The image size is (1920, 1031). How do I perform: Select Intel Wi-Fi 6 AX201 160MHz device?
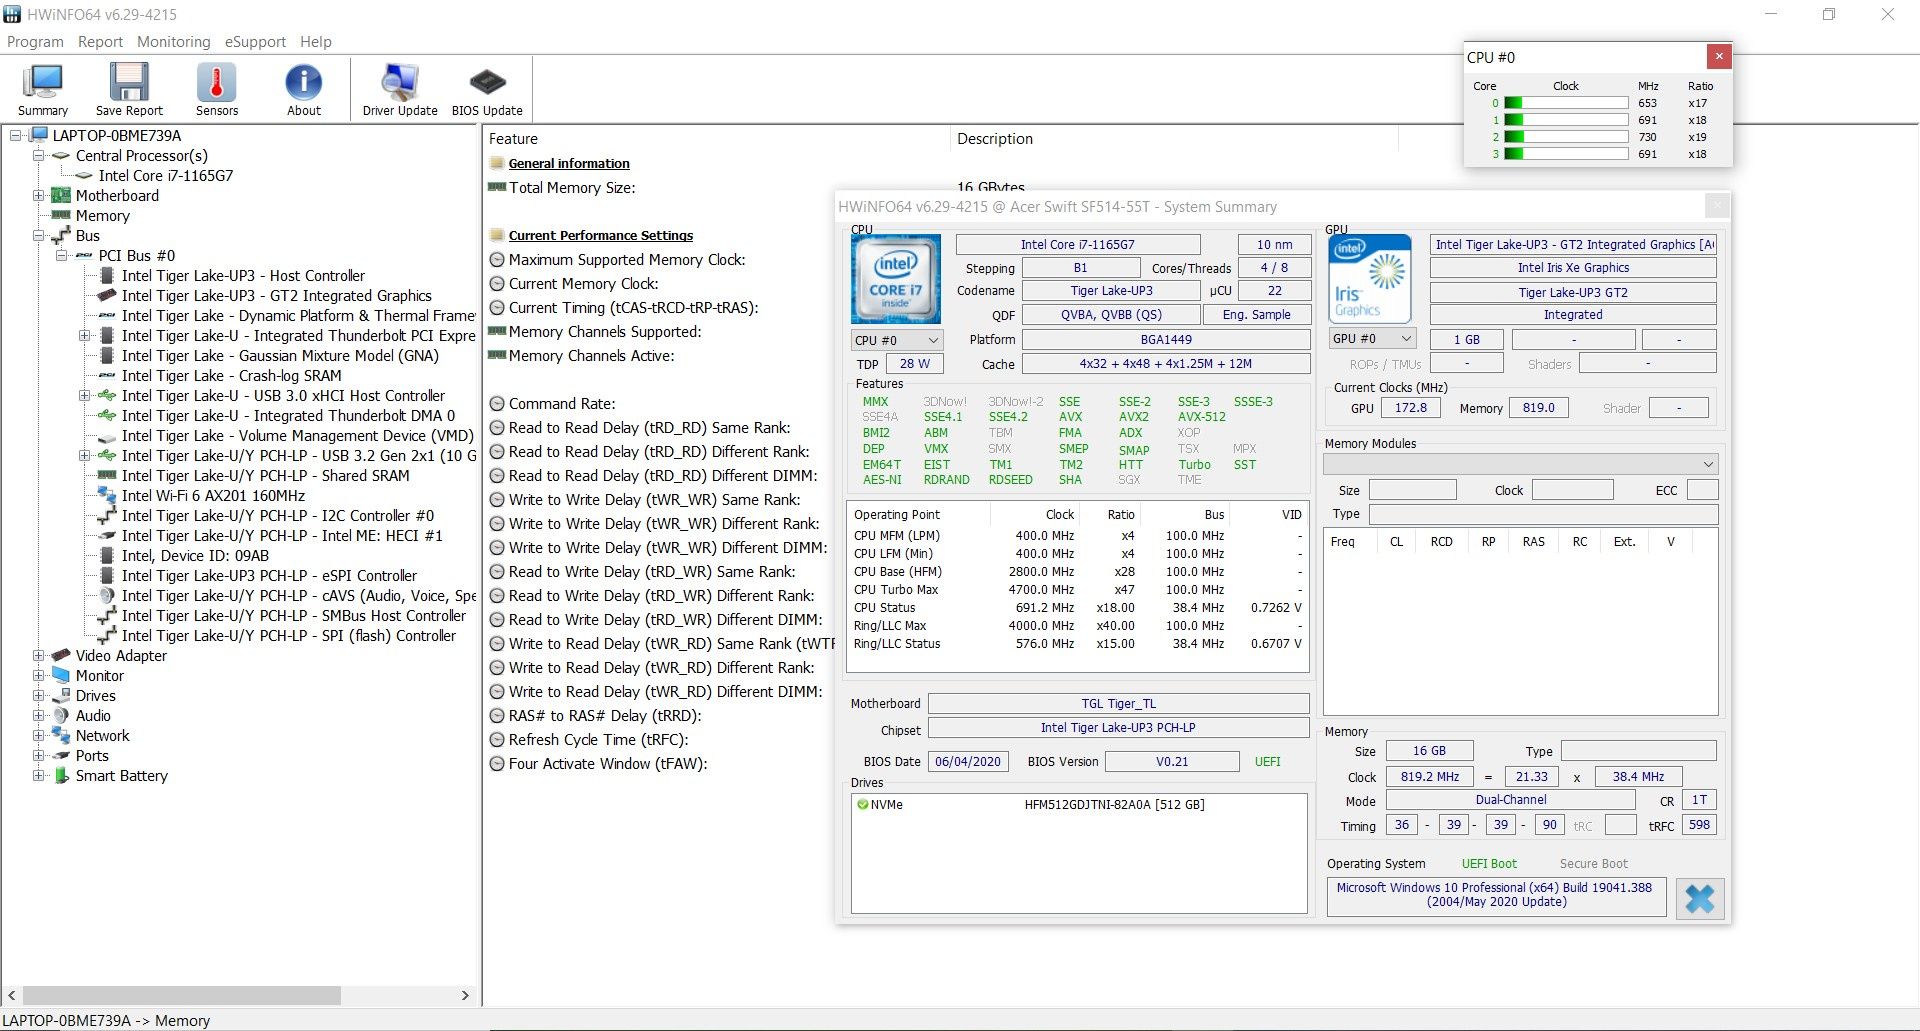[213, 496]
